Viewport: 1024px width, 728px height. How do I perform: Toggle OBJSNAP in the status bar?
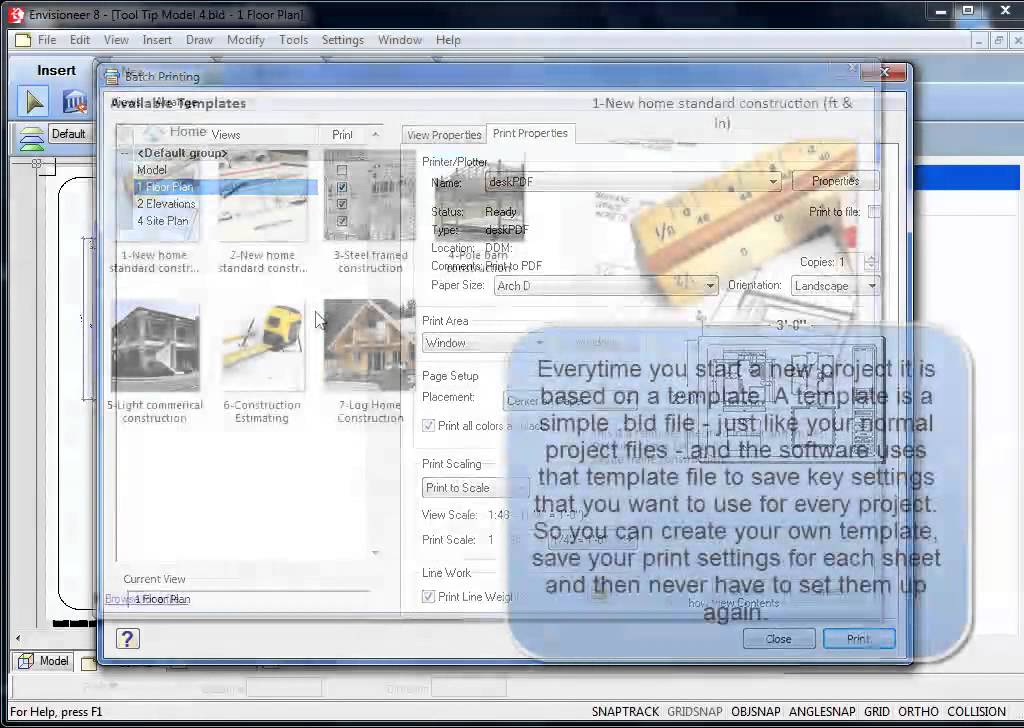[756, 712]
